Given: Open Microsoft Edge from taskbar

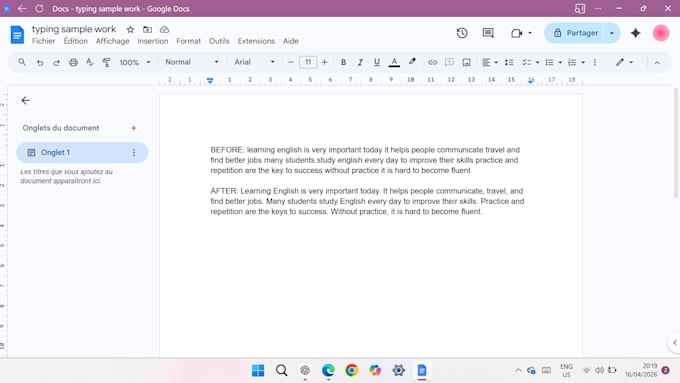Looking at the screenshot, I should click(328, 370).
